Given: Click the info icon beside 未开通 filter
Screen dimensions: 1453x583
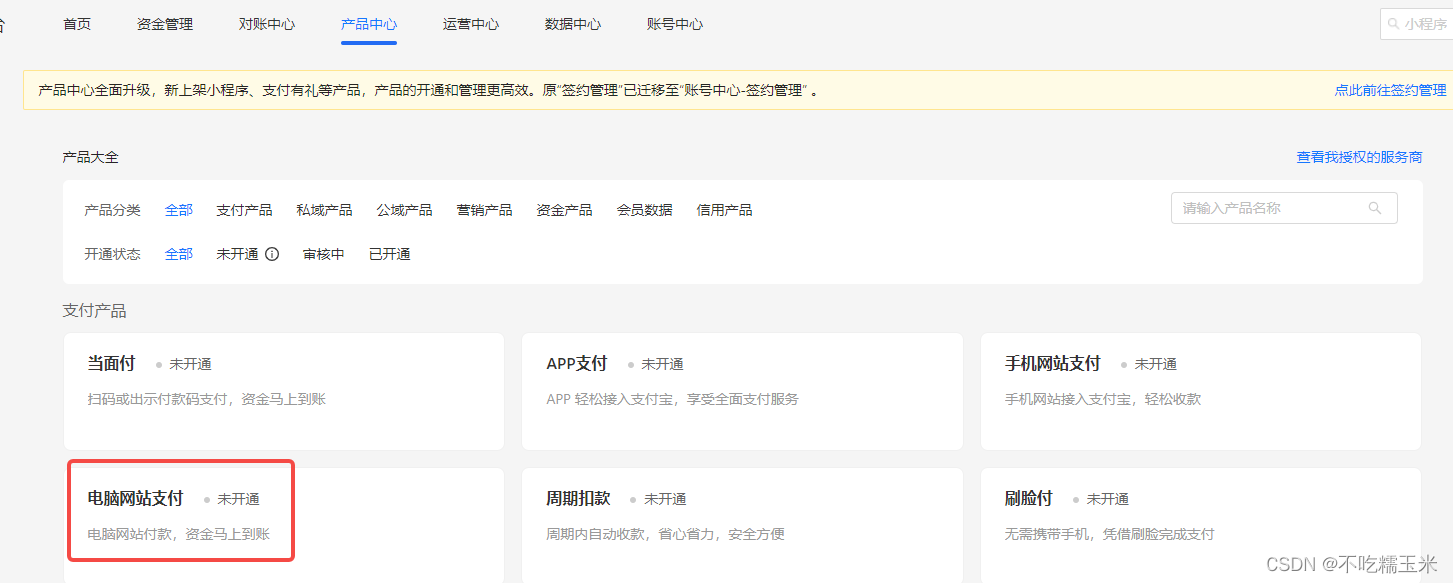Looking at the screenshot, I should tap(272, 254).
